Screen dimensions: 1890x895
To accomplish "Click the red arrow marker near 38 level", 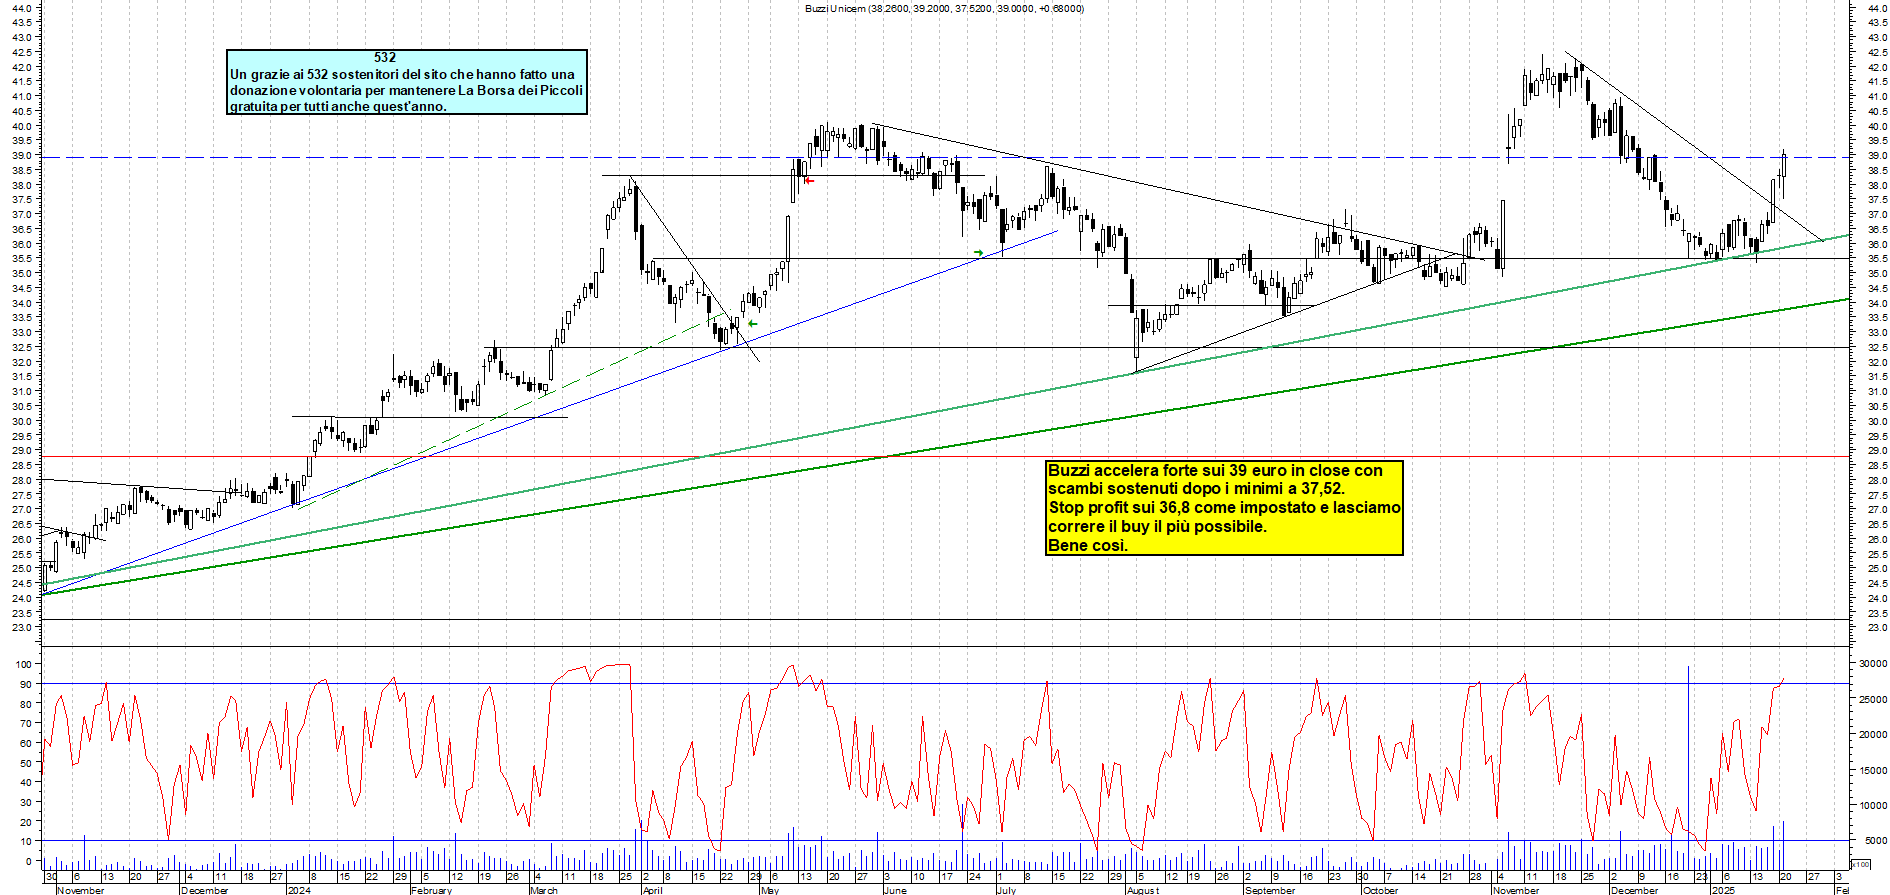I will tap(810, 181).
